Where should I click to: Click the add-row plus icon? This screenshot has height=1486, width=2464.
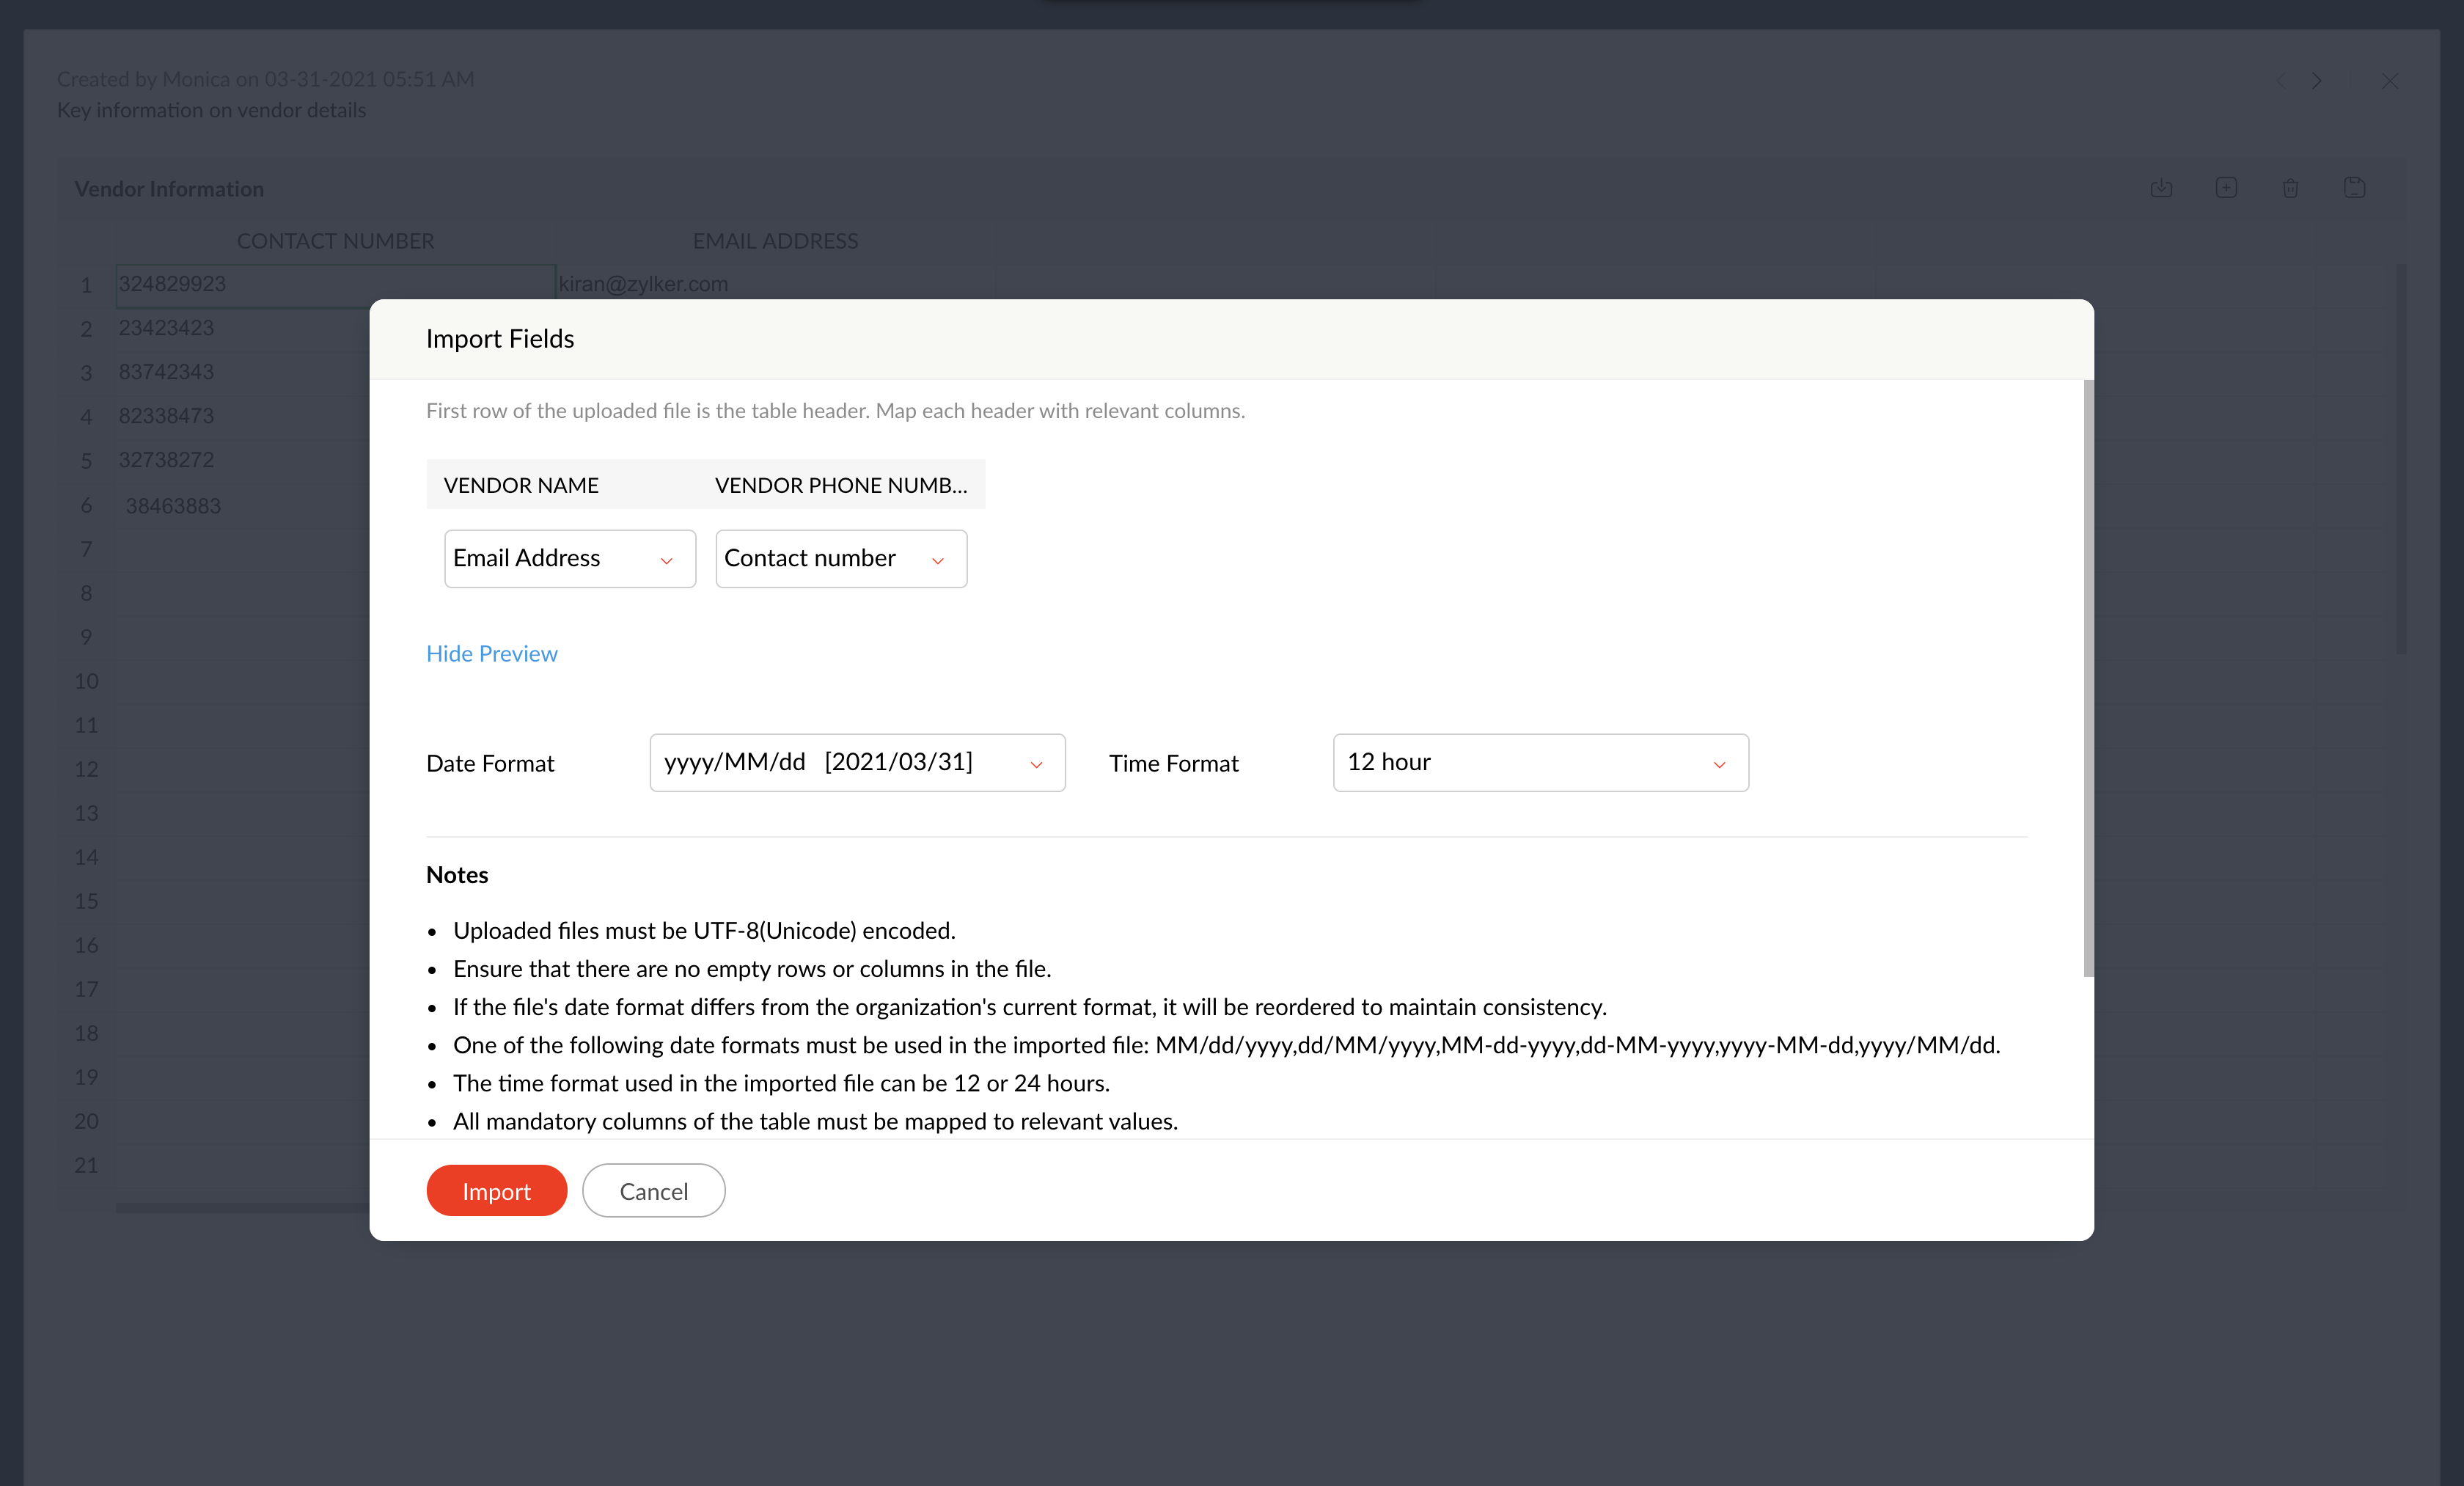pos(2226,188)
